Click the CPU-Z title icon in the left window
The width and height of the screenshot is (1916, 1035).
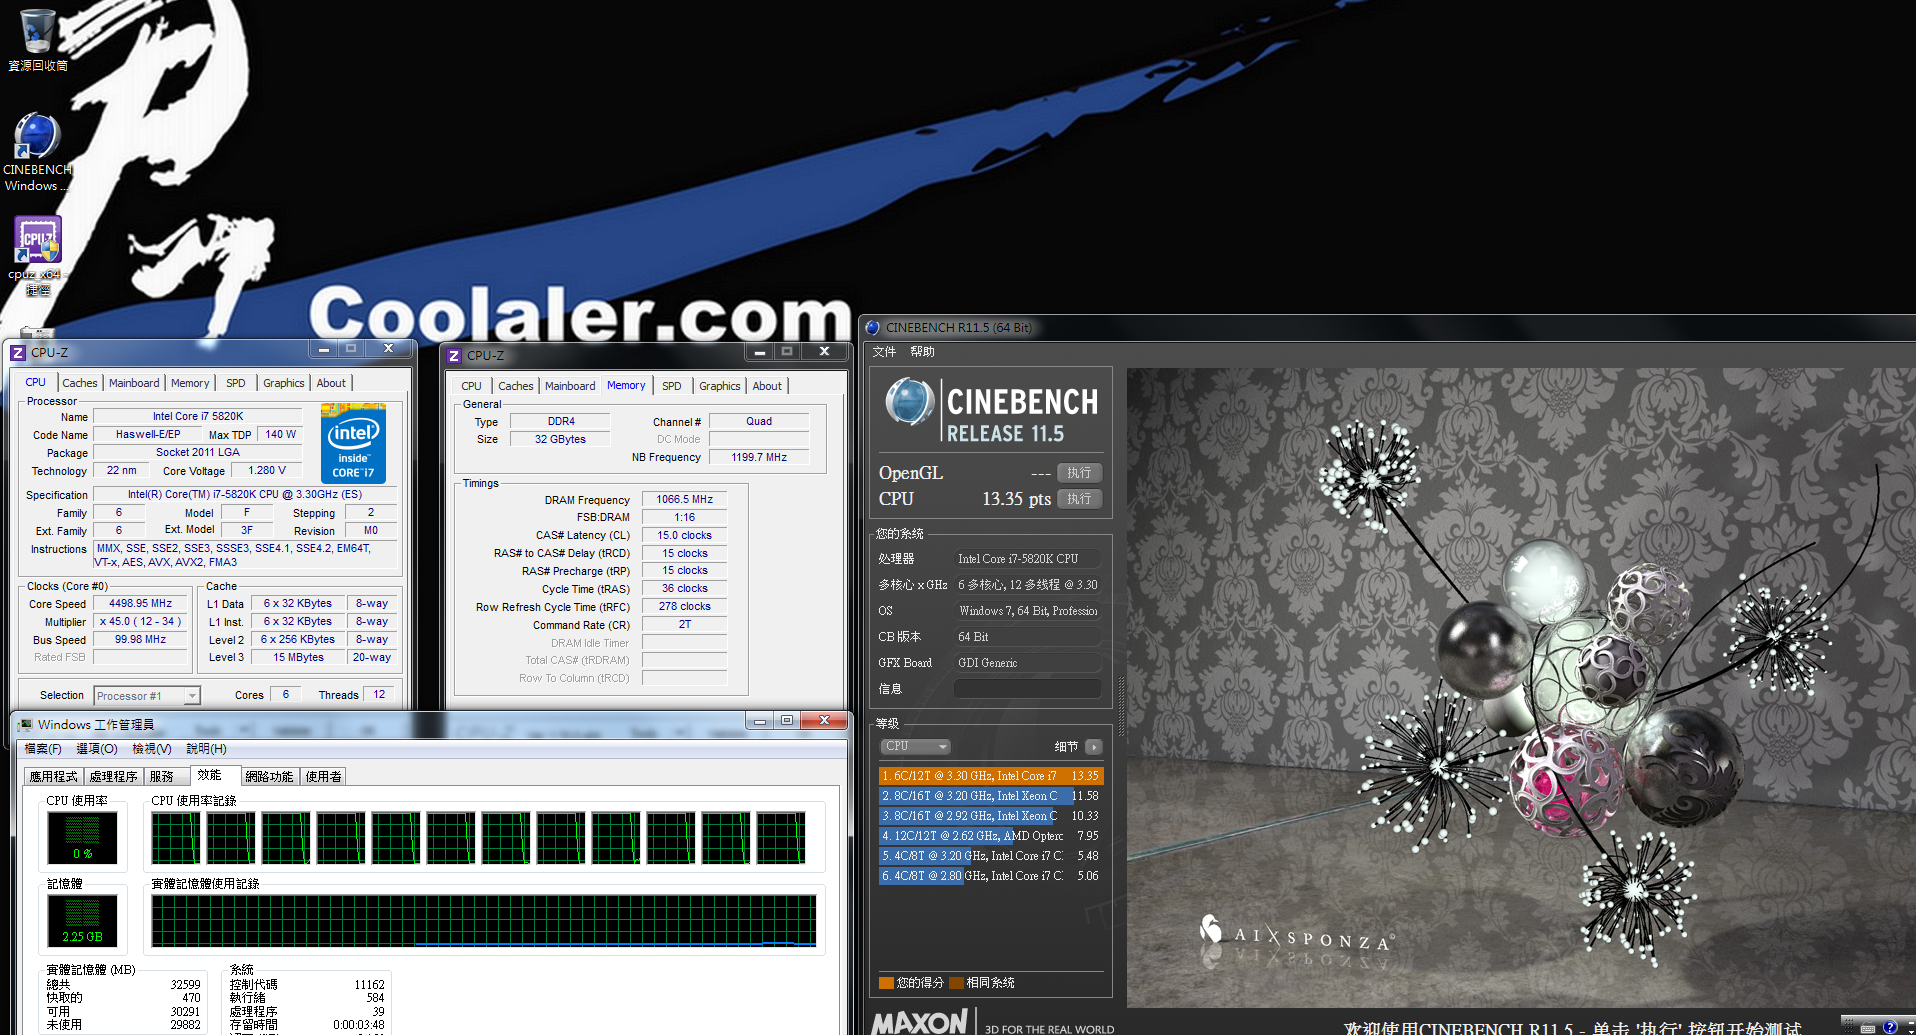click(x=17, y=353)
